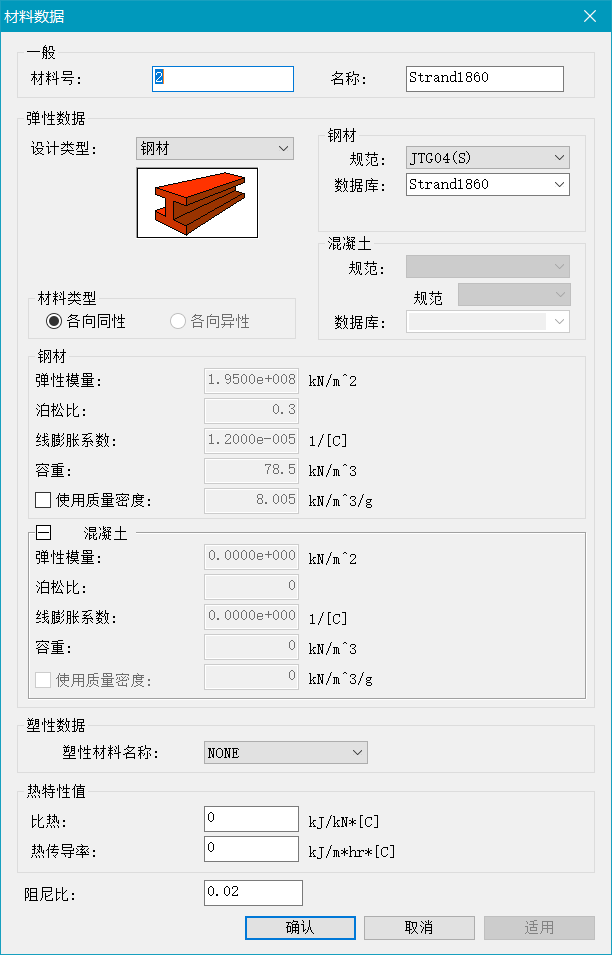Enable the 钢材 使用质量密度 checkbox
The width and height of the screenshot is (612, 955).
[43, 500]
